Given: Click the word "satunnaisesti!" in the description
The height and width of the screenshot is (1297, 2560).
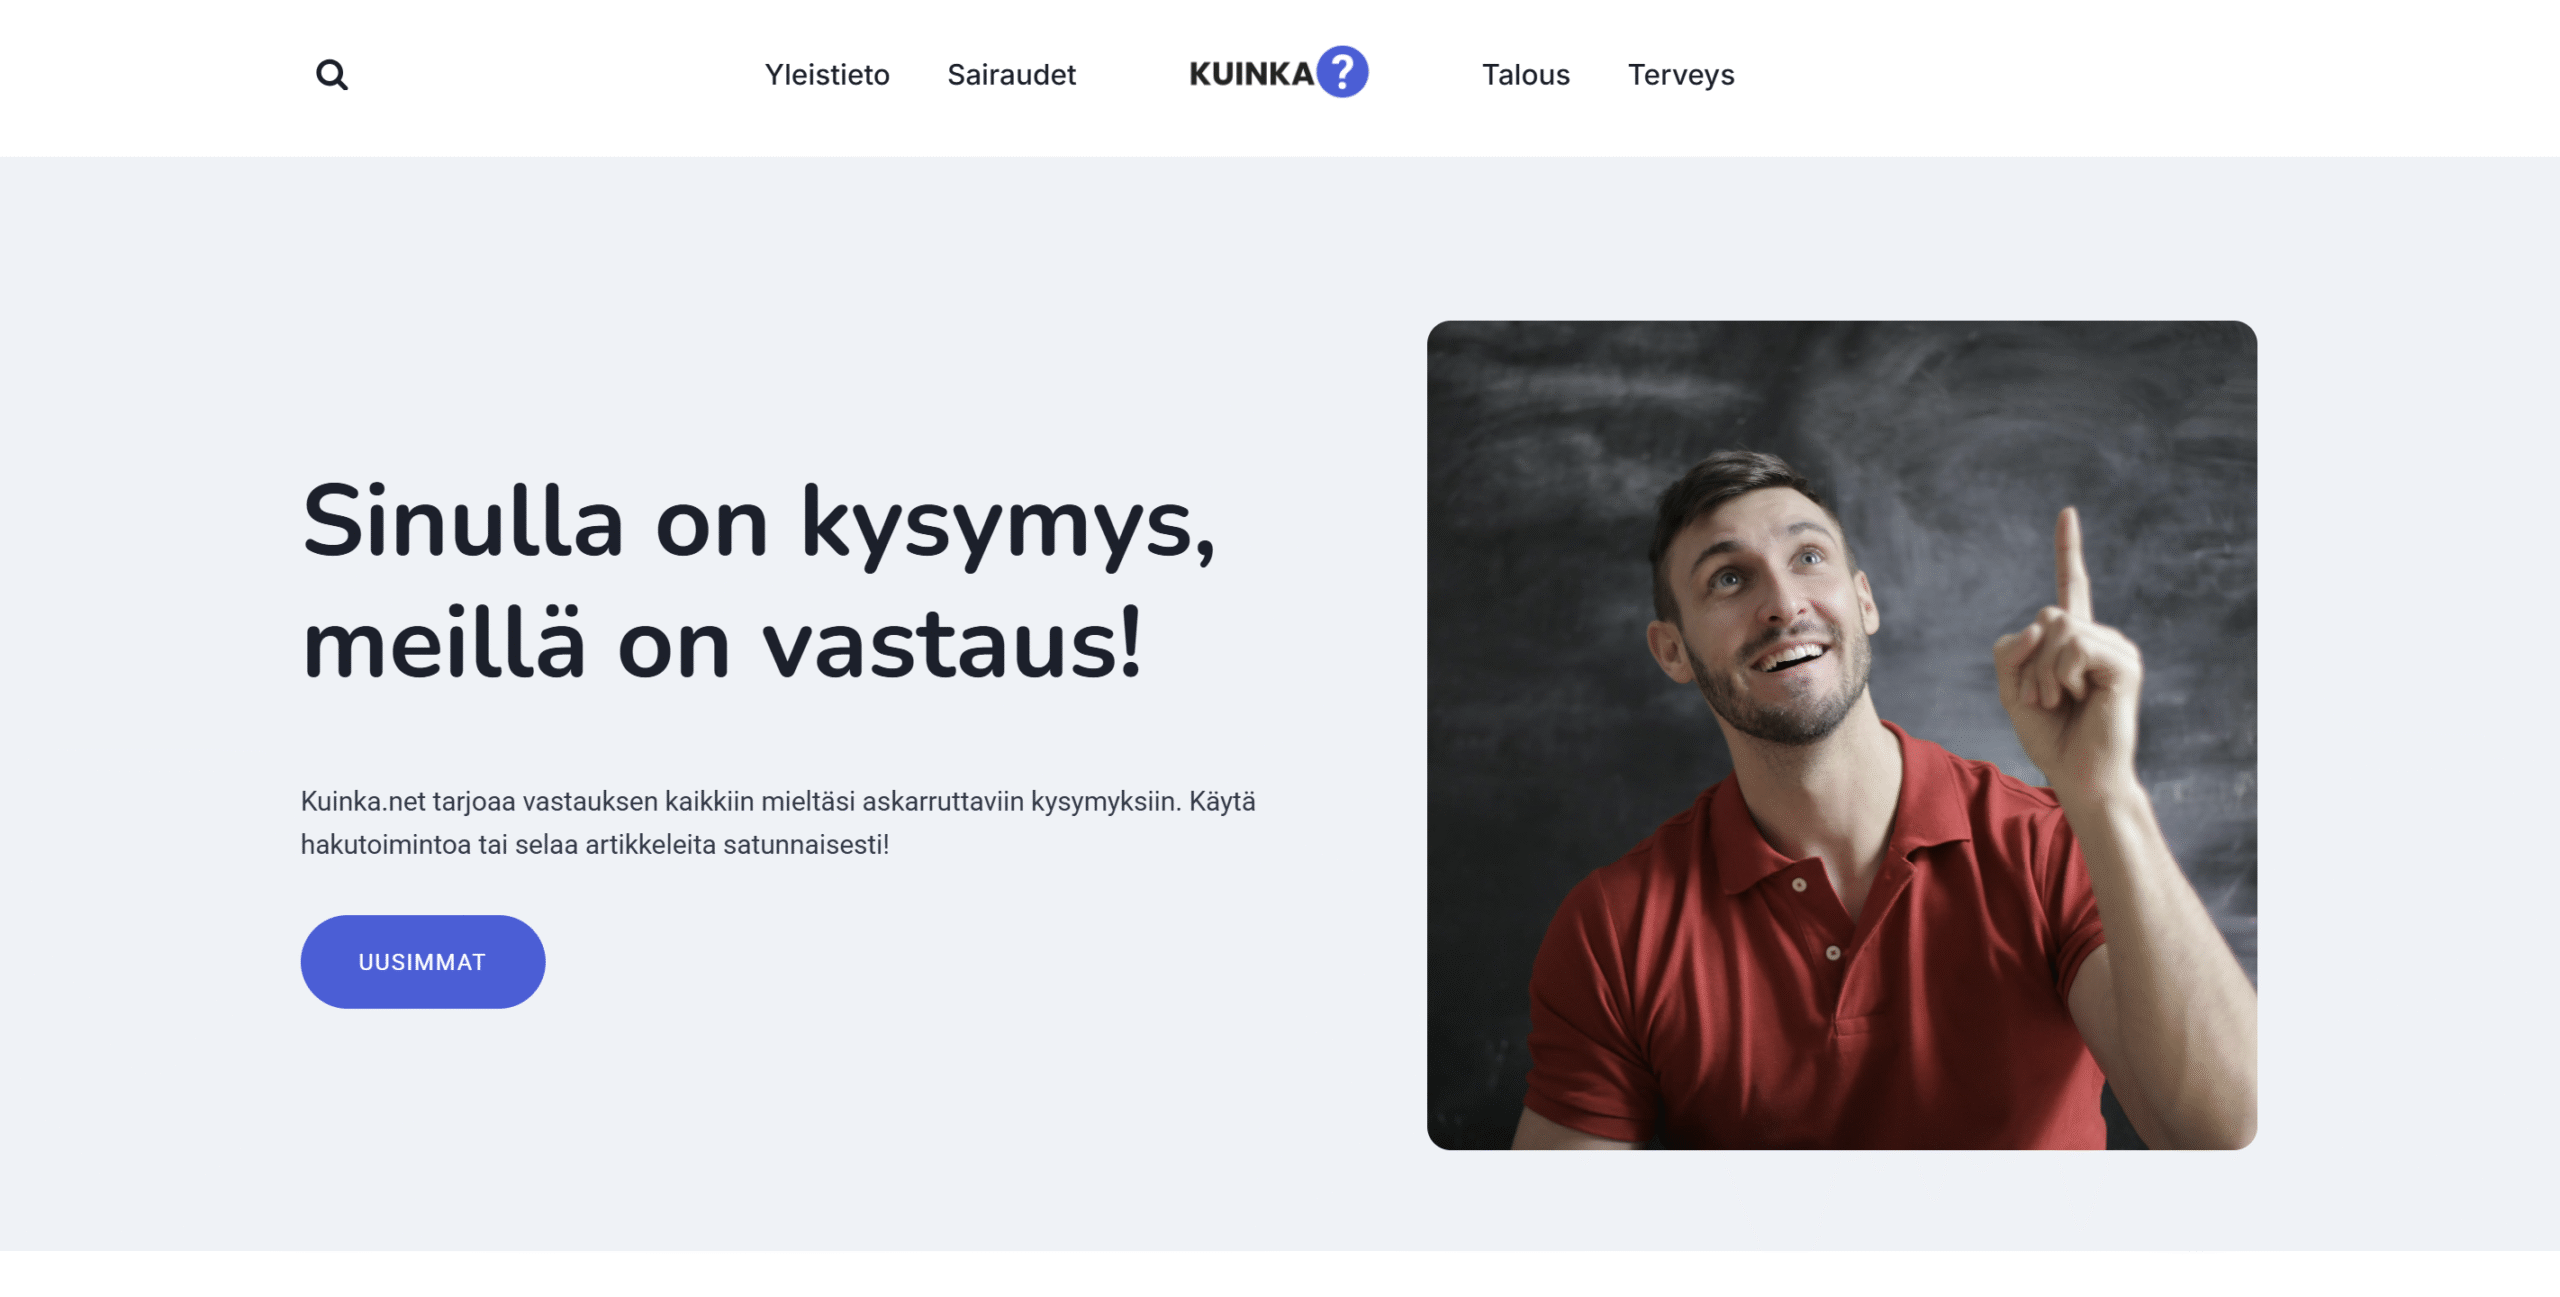Looking at the screenshot, I should pyautogui.click(x=806, y=845).
